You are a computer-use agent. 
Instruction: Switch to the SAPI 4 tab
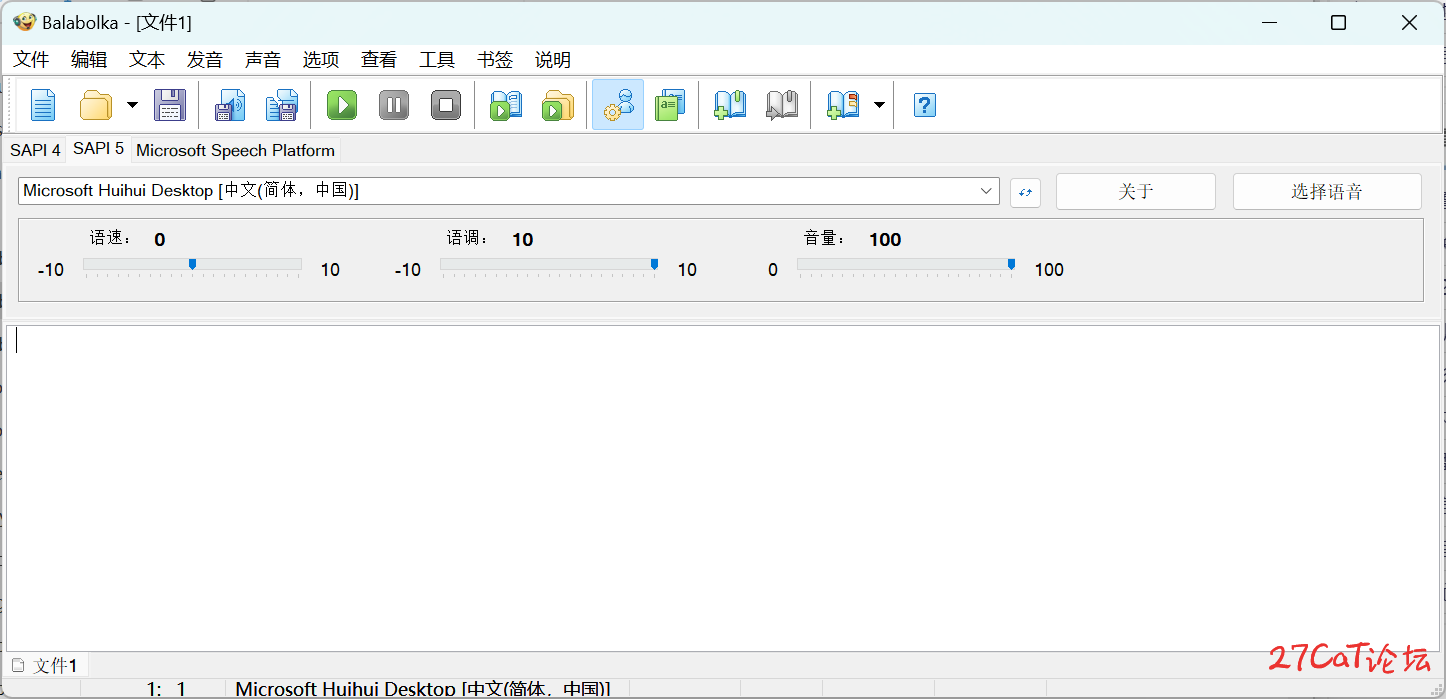tap(35, 150)
